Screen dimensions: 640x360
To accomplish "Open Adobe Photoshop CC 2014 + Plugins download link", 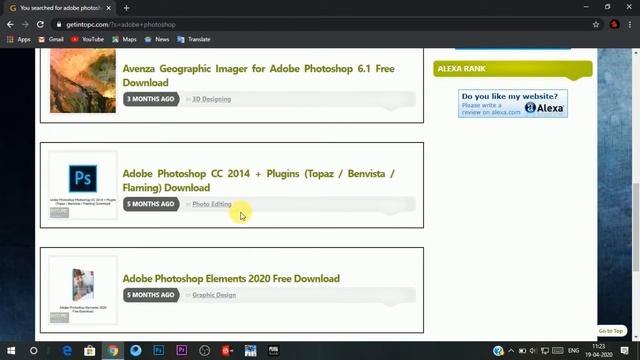I will pos(258,180).
